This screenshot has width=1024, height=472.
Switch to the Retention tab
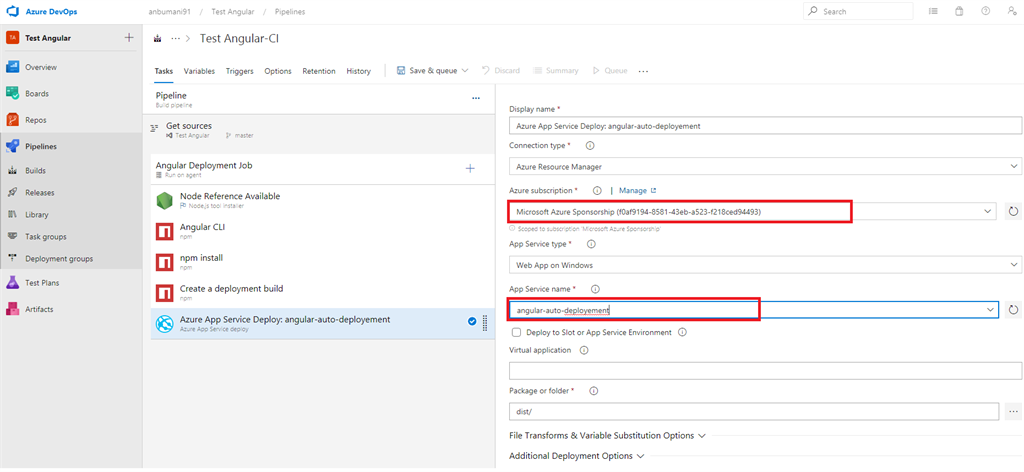[x=319, y=71]
